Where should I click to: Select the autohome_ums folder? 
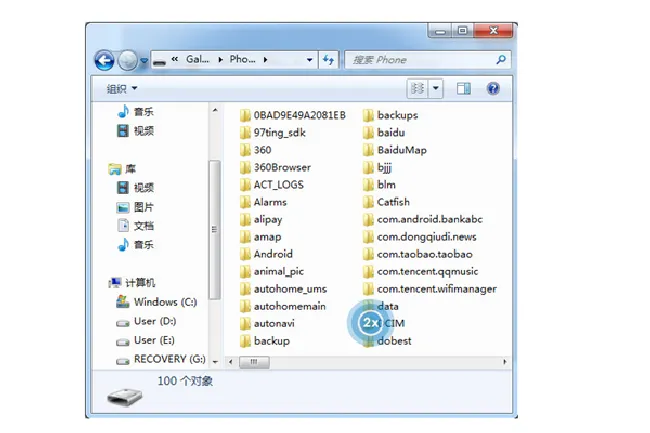tap(284, 289)
